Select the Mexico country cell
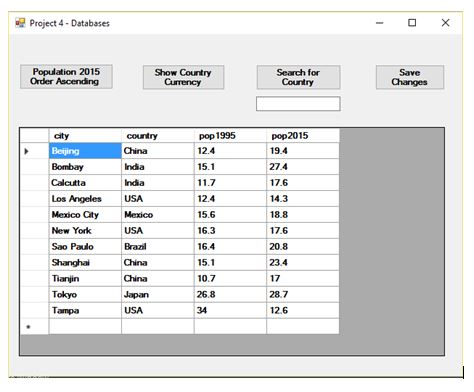The image size is (474, 392). (x=158, y=215)
